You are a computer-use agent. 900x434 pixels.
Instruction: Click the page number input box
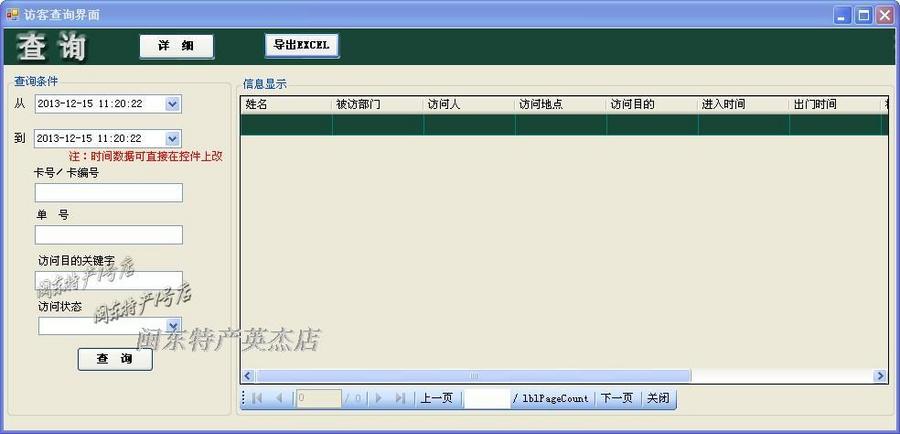click(x=487, y=398)
